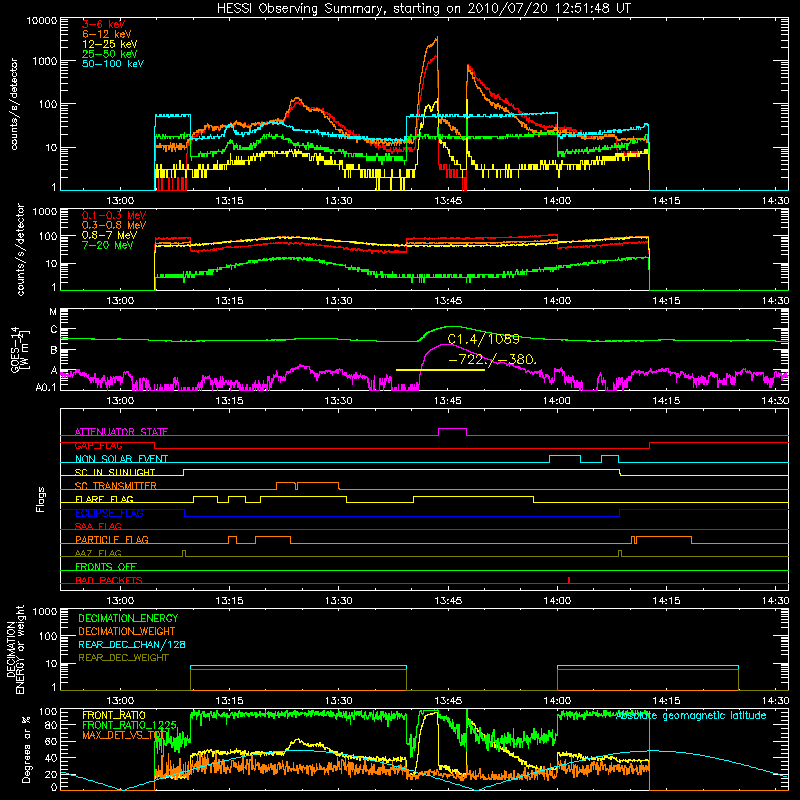Click the REAR_DEC_CHAN/128 legend label
Screen dimensions: 800x800
(132, 644)
